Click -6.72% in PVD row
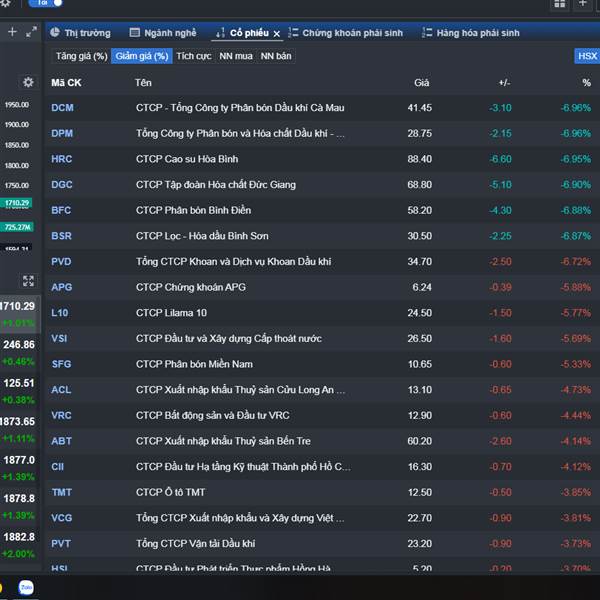Screen dimensions: 600x600 [x=576, y=262]
